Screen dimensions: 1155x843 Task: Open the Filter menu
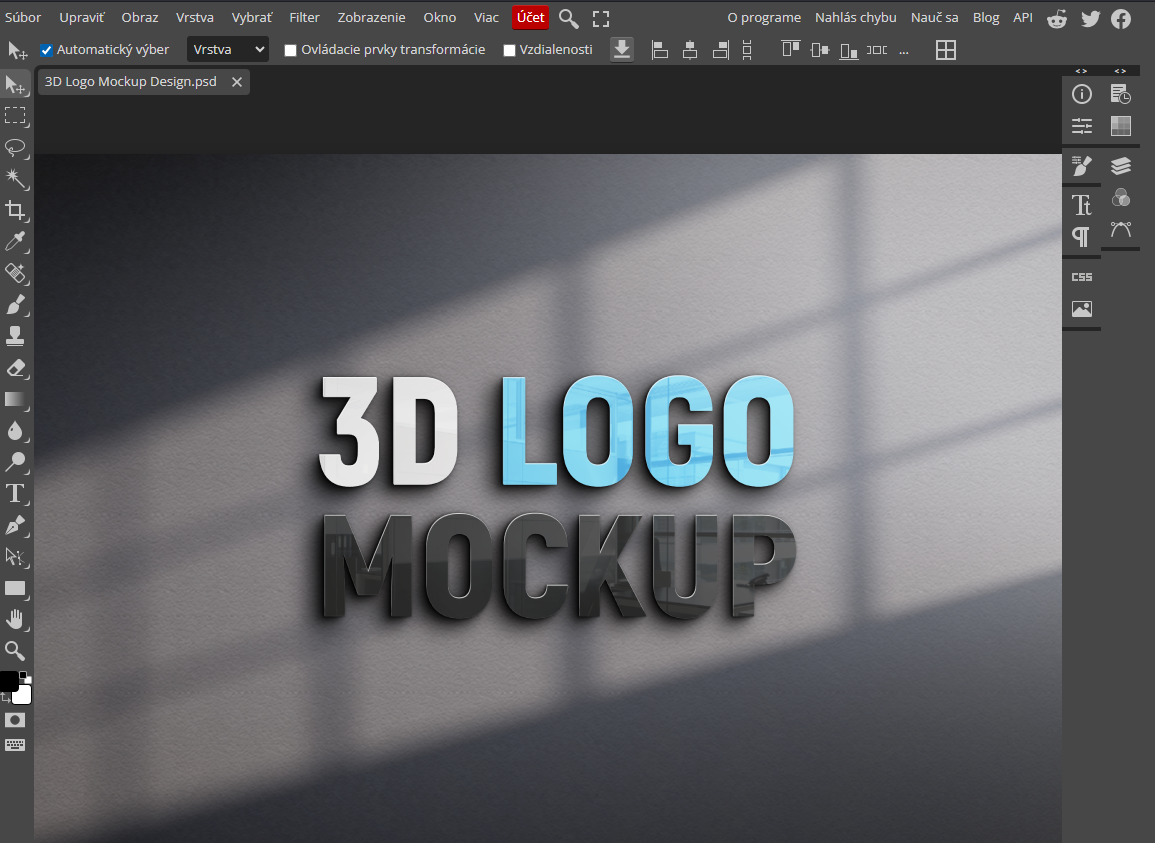point(304,17)
